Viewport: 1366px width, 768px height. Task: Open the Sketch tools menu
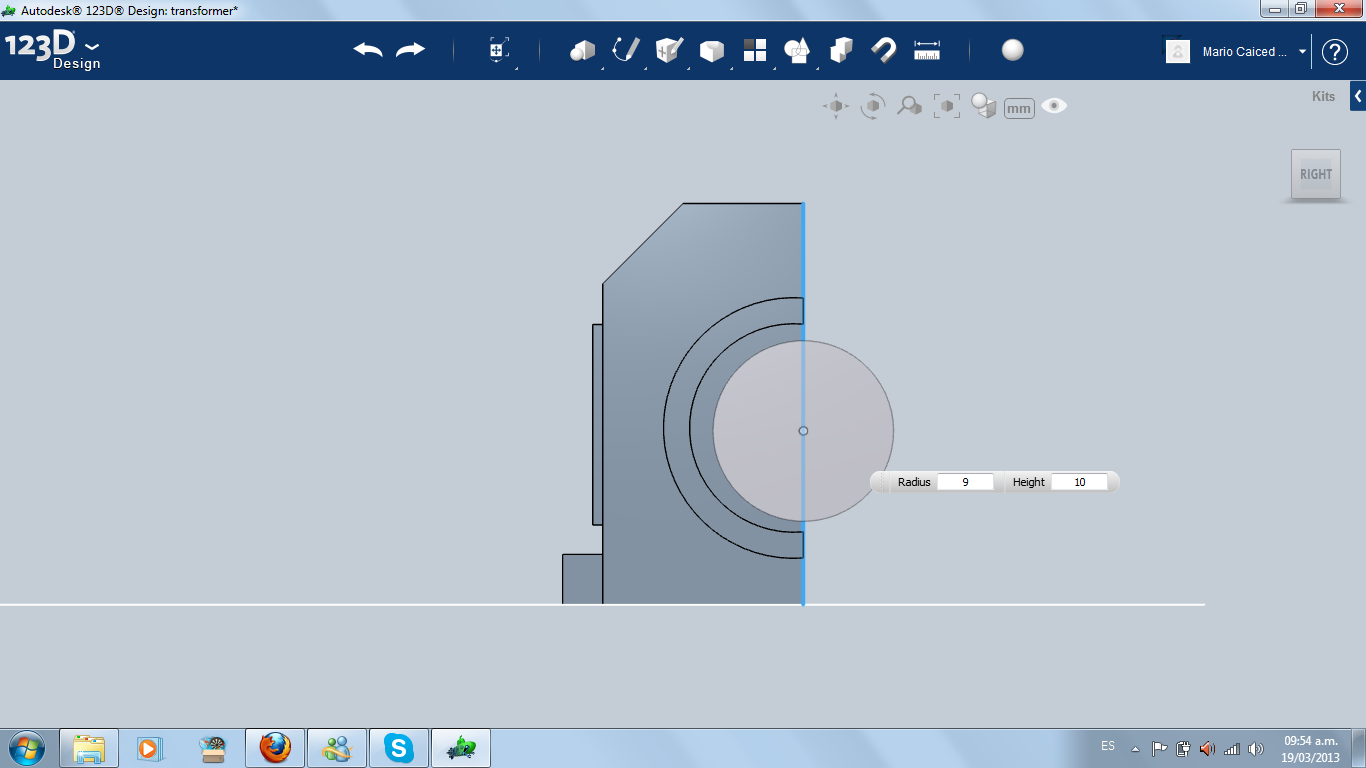click(x=626, y=50)
